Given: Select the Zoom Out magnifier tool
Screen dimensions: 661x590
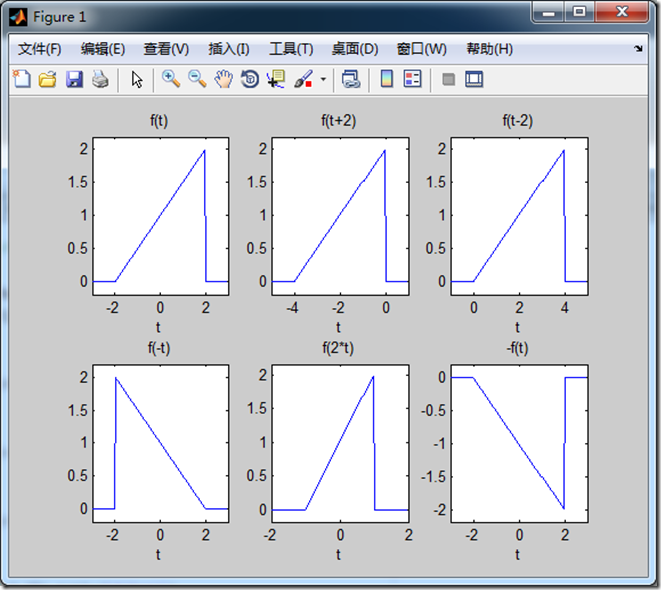Looking at the screenshot, I should (197, 79).
